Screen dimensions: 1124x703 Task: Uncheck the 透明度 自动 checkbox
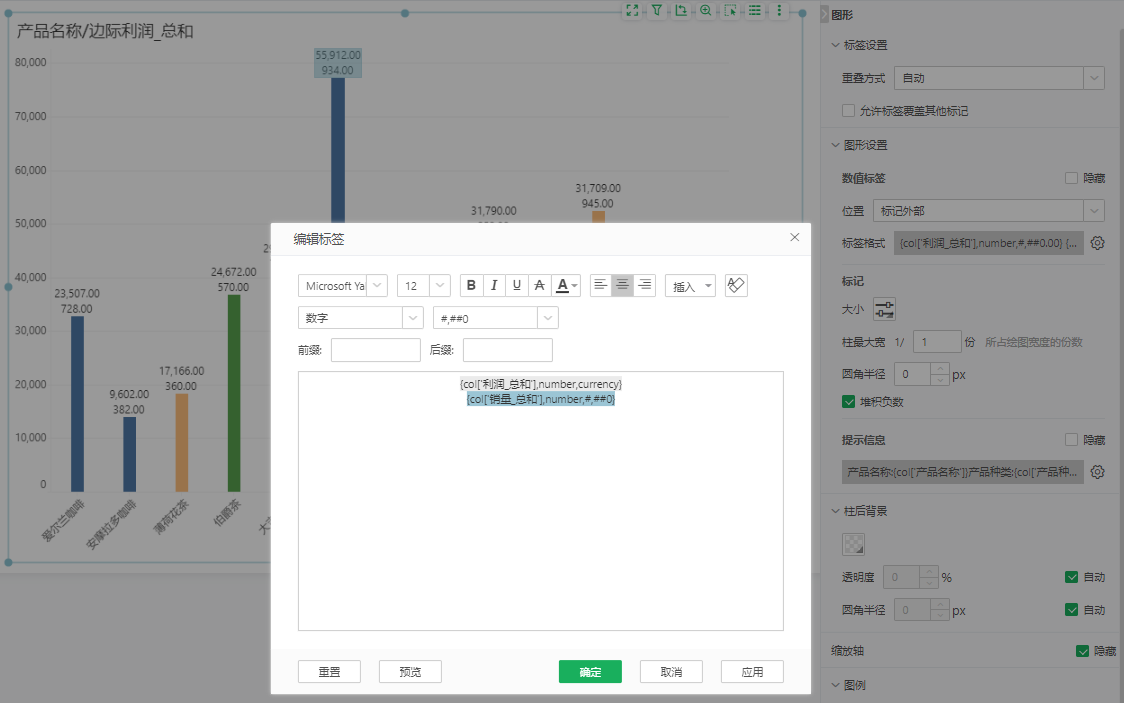[1072, 577]
